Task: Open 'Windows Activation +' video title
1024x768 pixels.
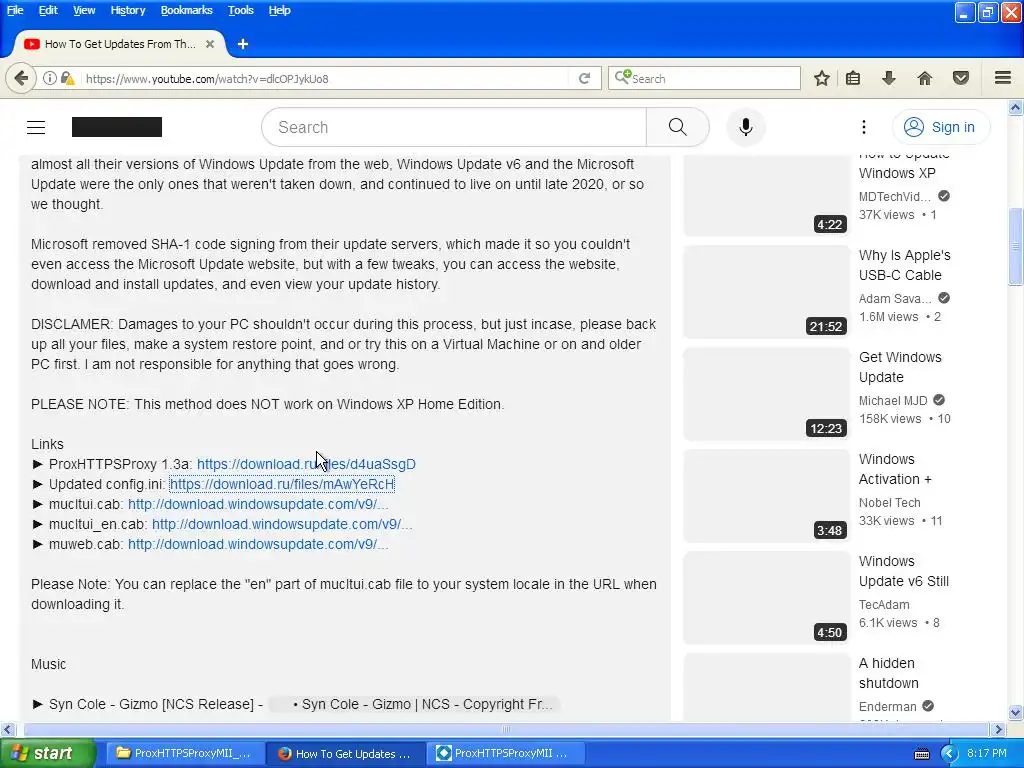Action: pos(895,469)
